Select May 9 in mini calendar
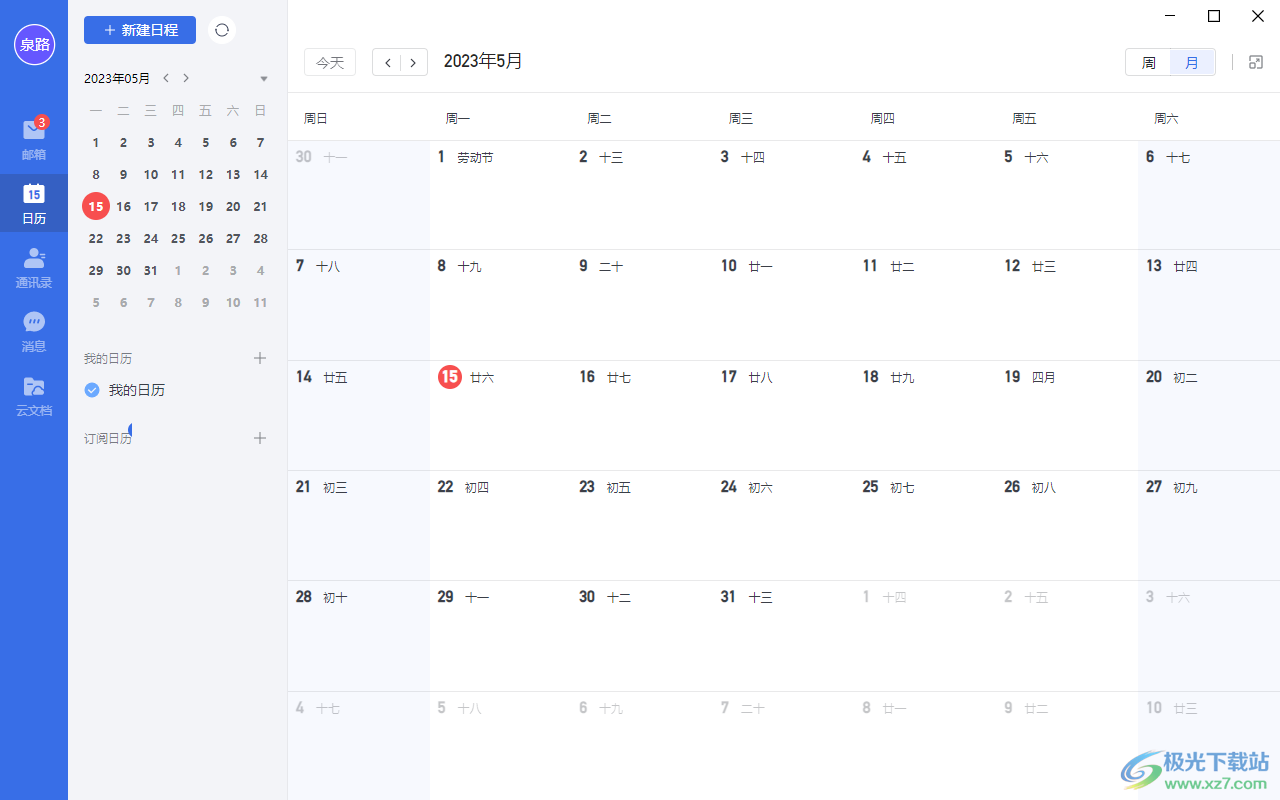Viewport: 1280px width, 800px height. [123, 174]
